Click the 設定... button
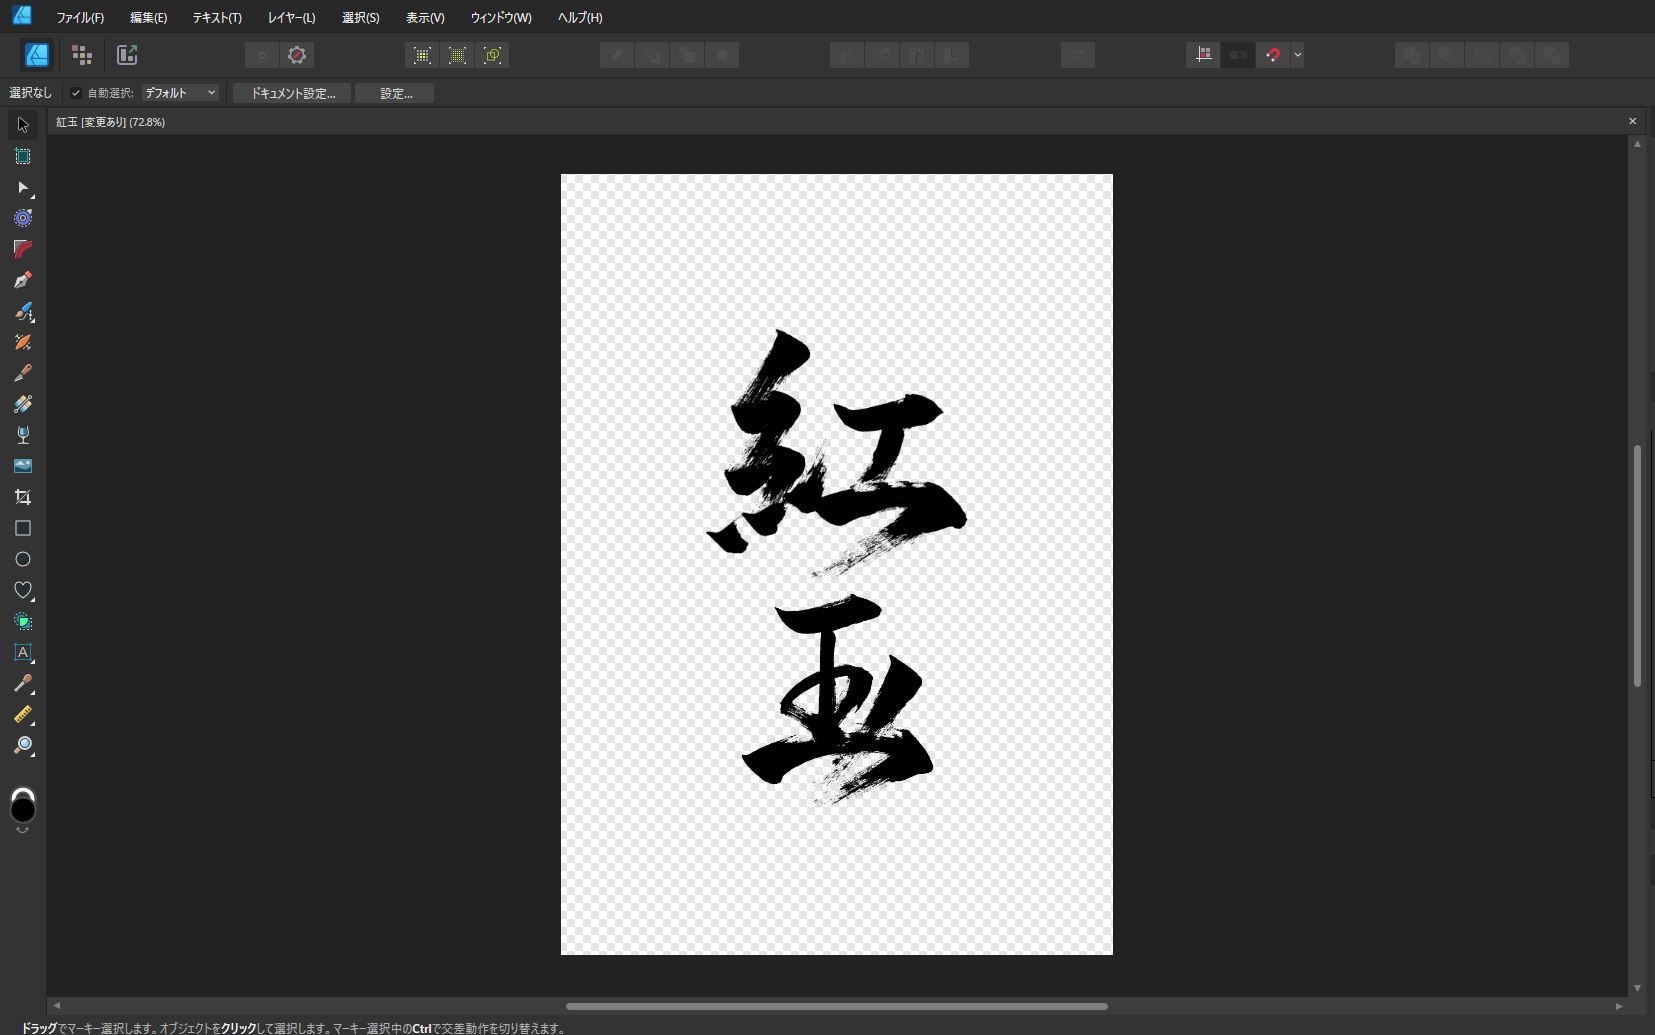The width and height of the screenshot is (1655, 1035). (395, 93)
